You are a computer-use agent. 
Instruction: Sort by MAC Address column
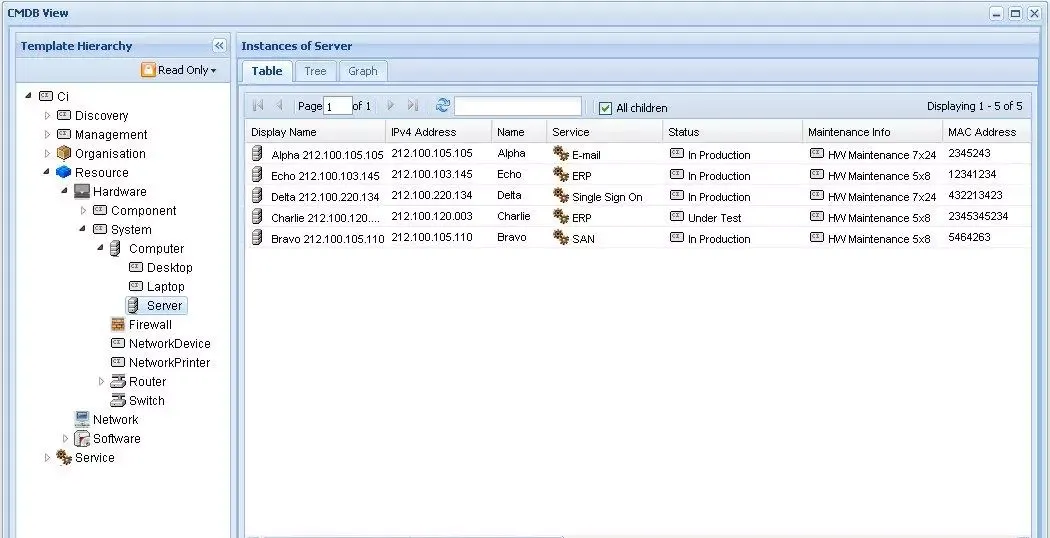986,132
